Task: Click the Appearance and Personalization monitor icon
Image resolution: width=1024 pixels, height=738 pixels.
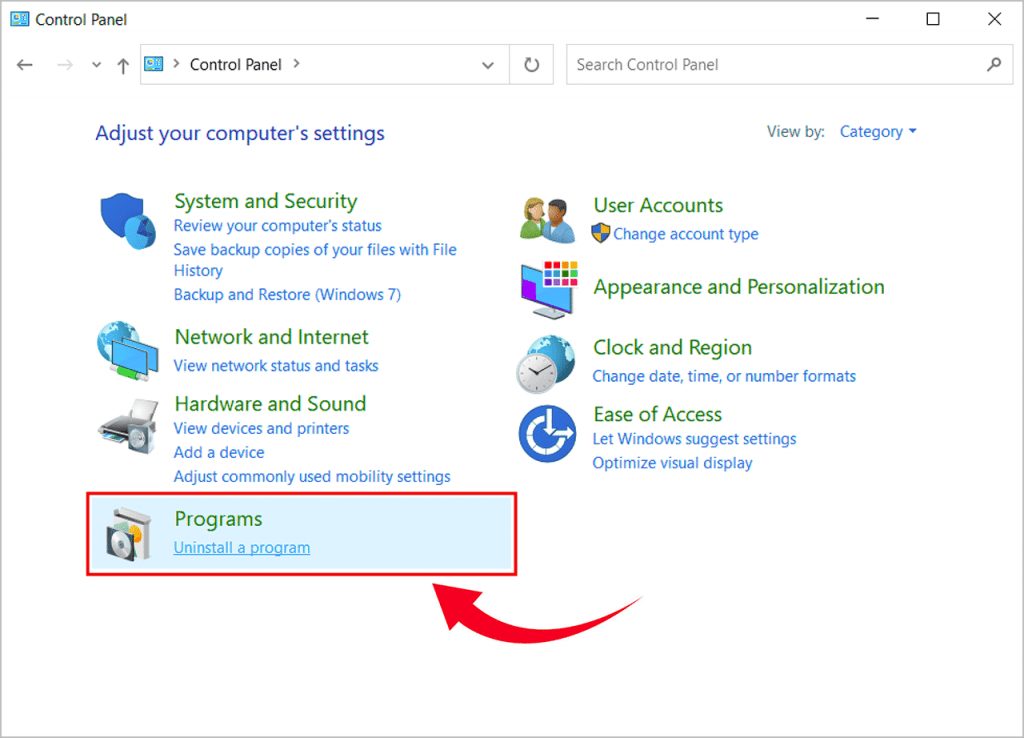Action: 549,289
